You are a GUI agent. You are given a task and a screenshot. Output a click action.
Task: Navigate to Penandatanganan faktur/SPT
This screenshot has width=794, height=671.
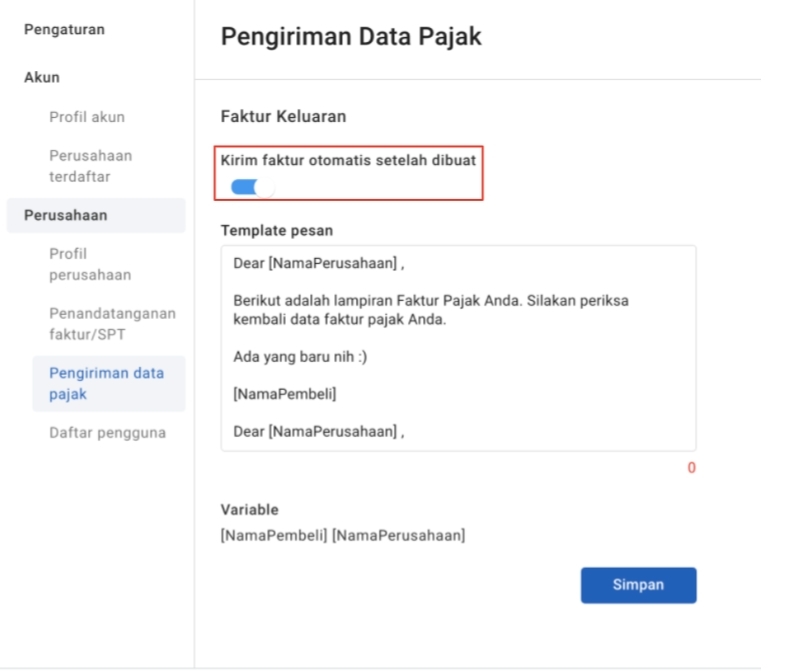coord(112,323)
